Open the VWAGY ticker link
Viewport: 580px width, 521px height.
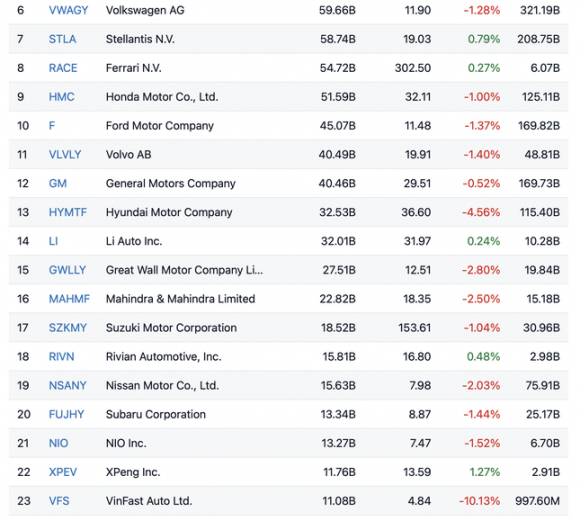(x=68, y=10)
